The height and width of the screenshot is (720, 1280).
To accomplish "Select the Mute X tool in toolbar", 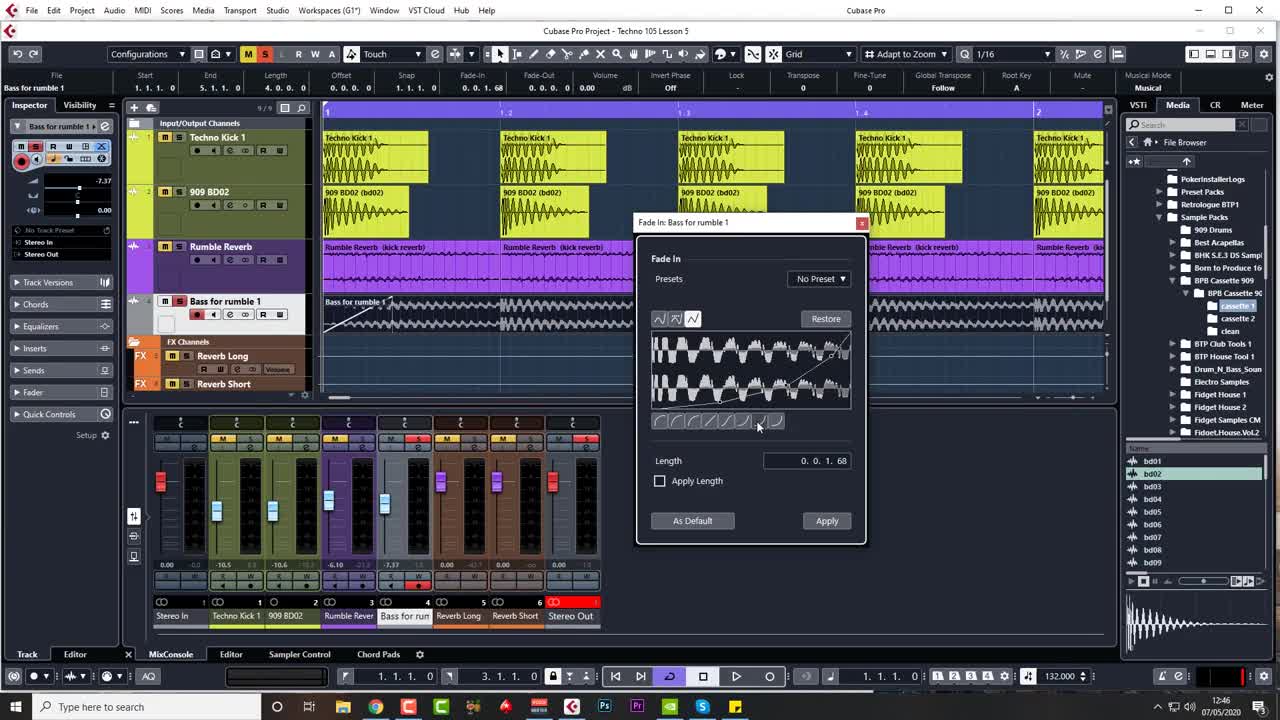I will [x=601, y=54].
